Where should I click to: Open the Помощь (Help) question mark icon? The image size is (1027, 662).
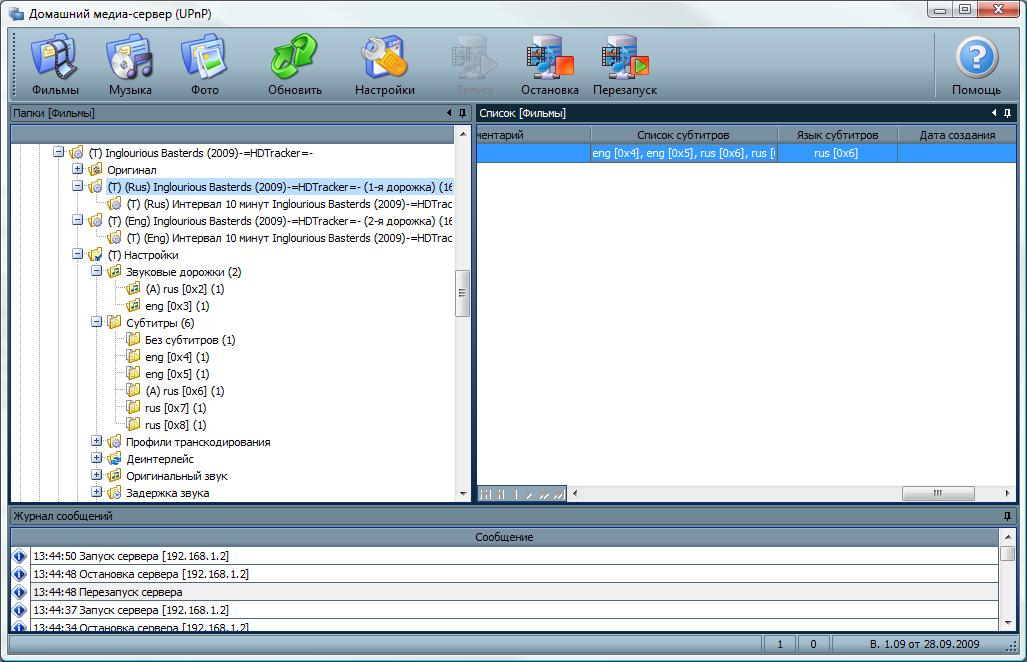[976, 58]
